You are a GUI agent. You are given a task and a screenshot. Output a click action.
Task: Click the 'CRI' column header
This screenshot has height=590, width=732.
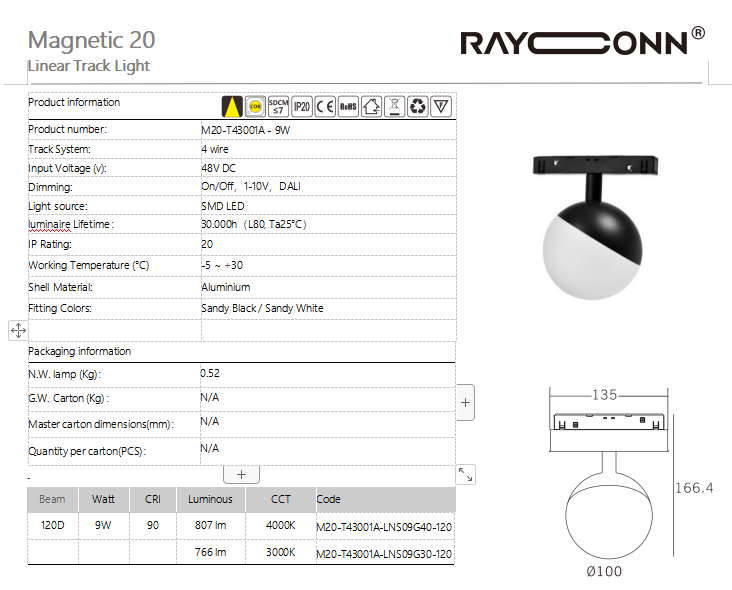[x=153, y=499]
